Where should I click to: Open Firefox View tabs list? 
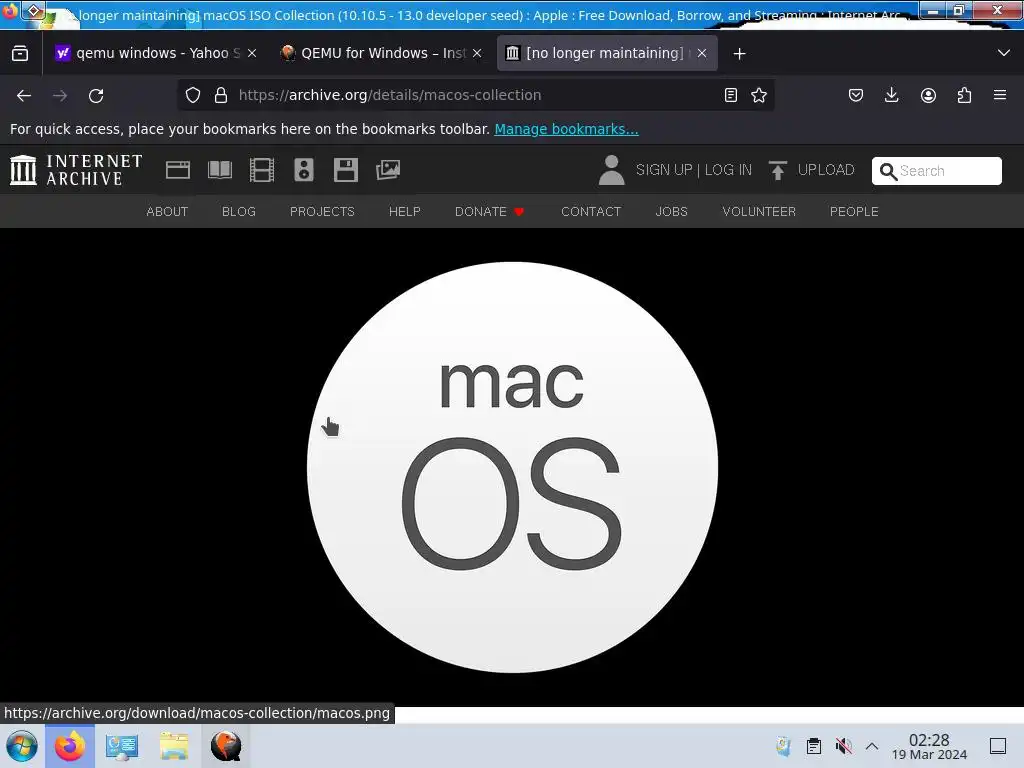click(20, 53)
